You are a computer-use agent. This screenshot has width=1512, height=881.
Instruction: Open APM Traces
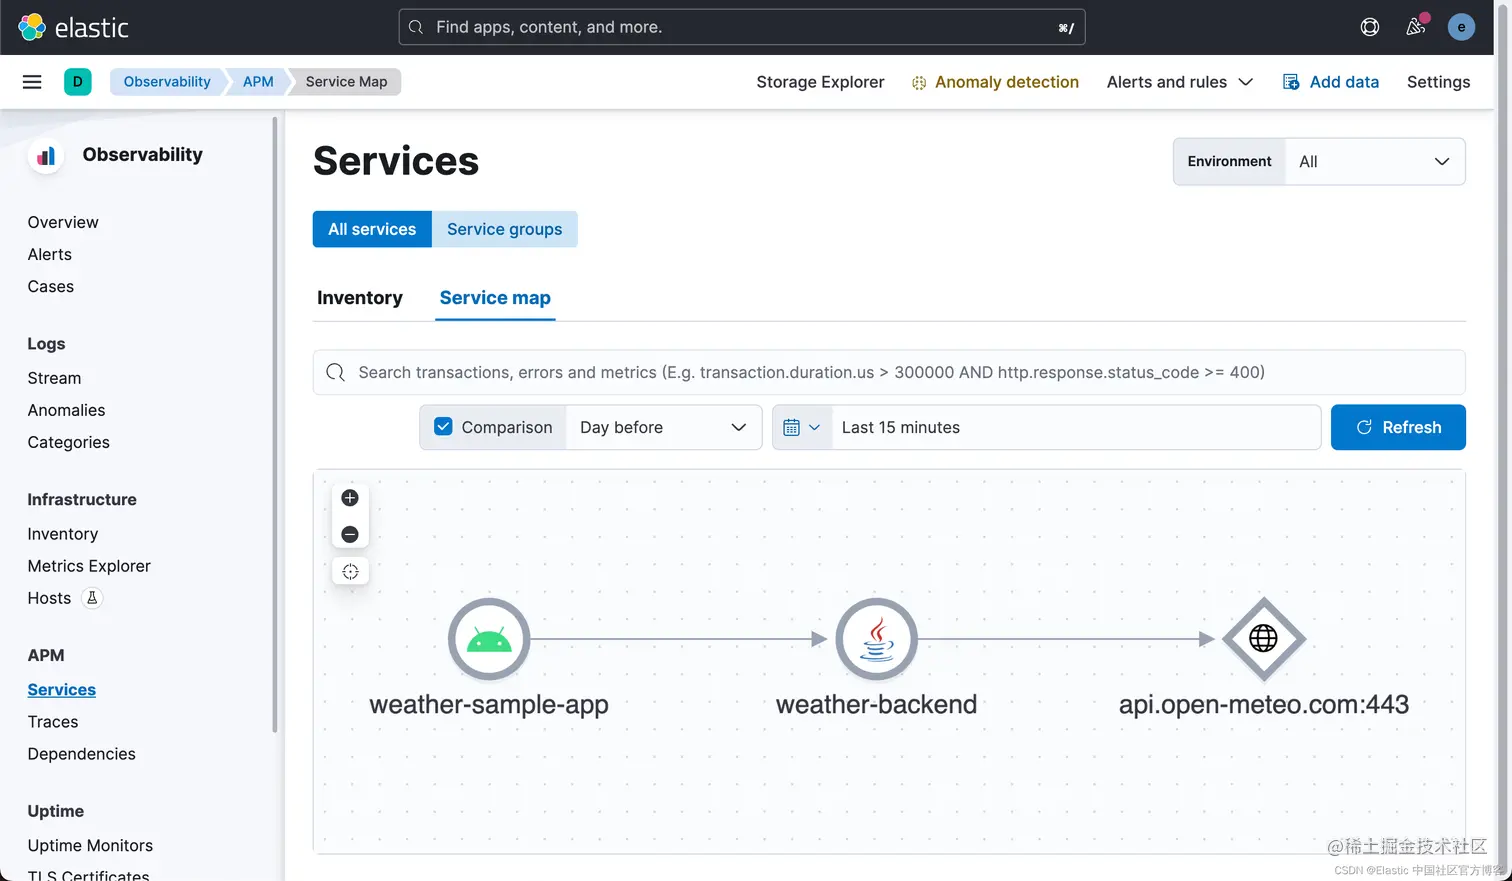pos(53,722)
